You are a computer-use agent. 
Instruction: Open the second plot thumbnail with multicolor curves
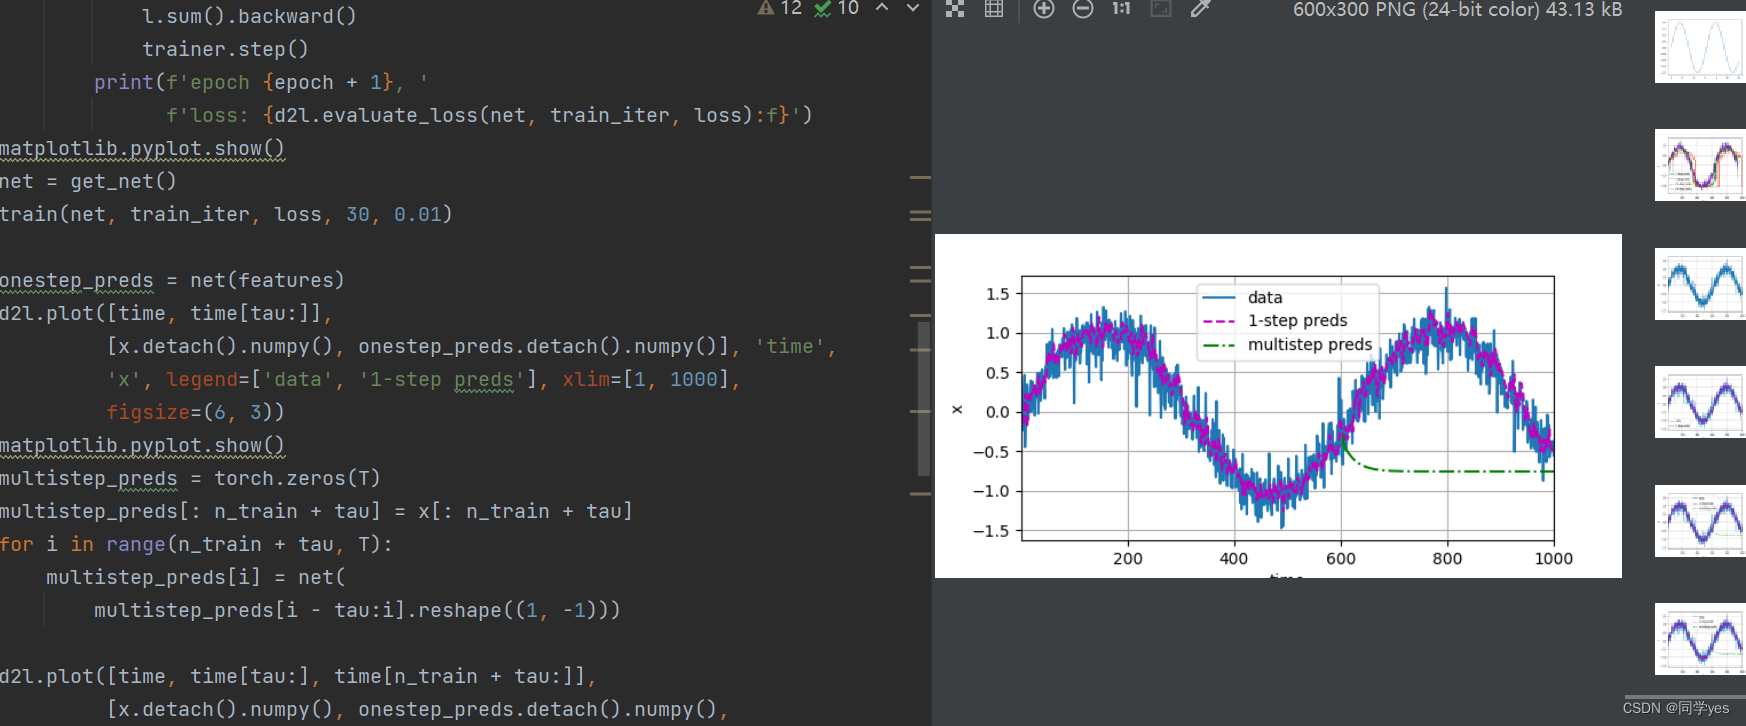coord(1700,165)
